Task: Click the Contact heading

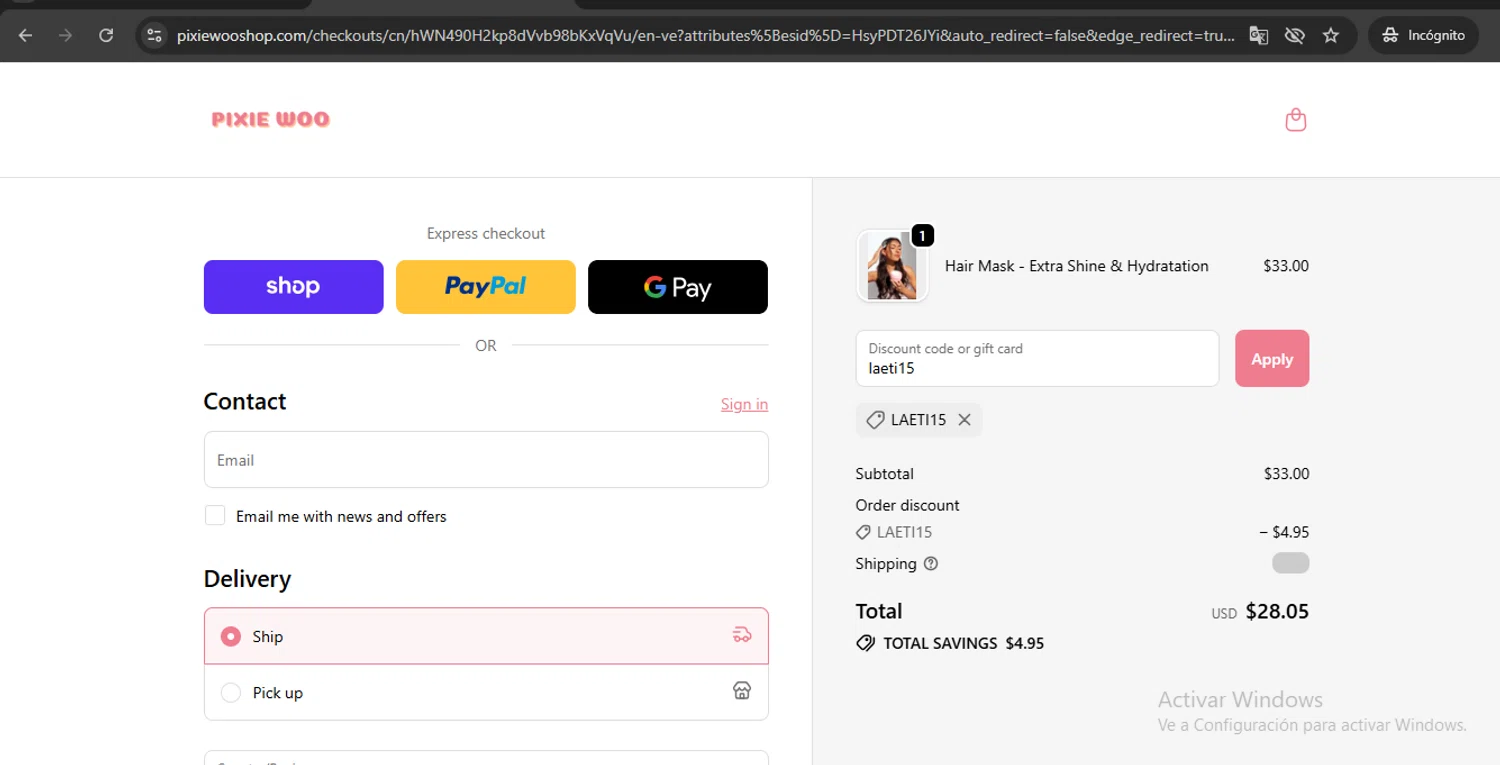Action: [x=245, y=401]
